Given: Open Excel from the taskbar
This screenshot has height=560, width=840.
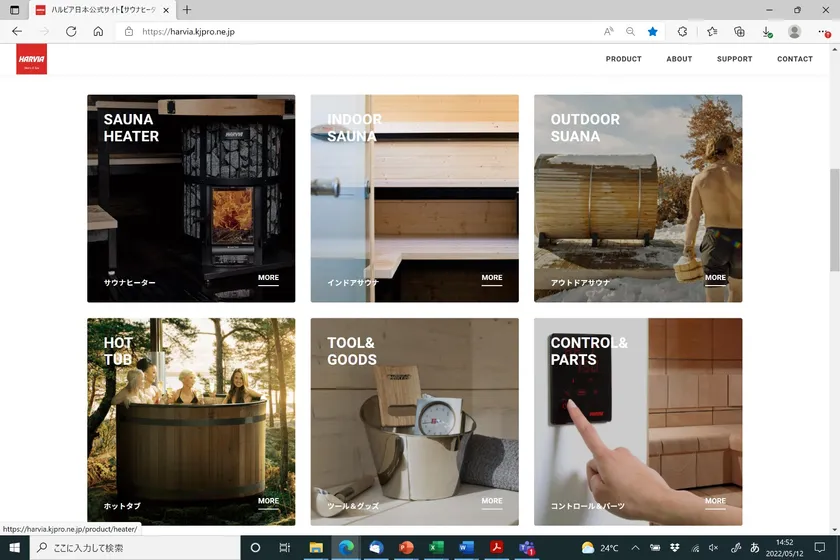Looking at the screenshot, I should pyautogui.click(x=436, y=548).
